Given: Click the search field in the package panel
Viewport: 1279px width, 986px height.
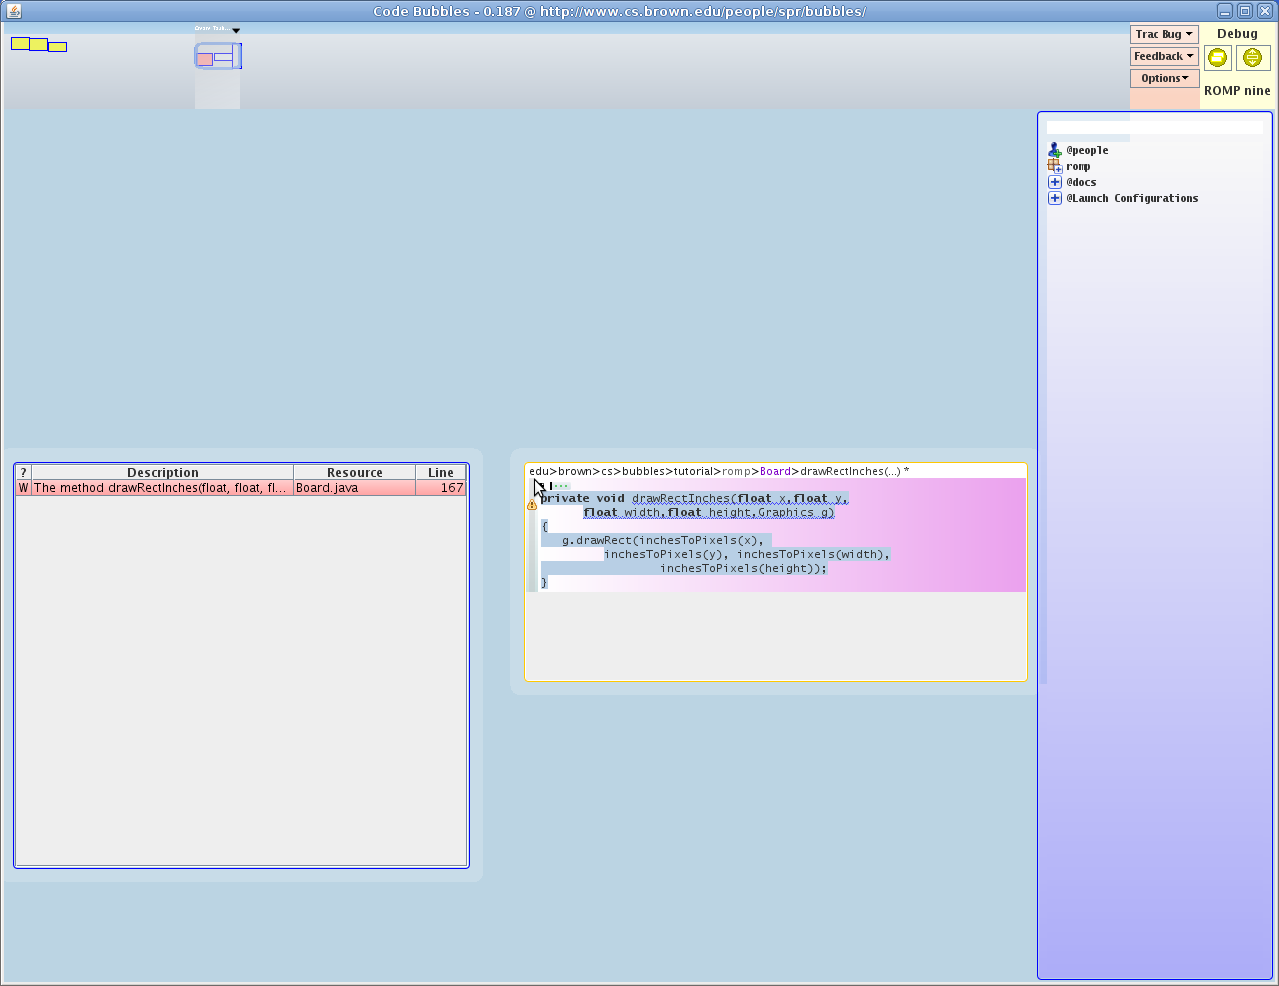Looking at the screenshot, I should click(x=1154, y=128).
